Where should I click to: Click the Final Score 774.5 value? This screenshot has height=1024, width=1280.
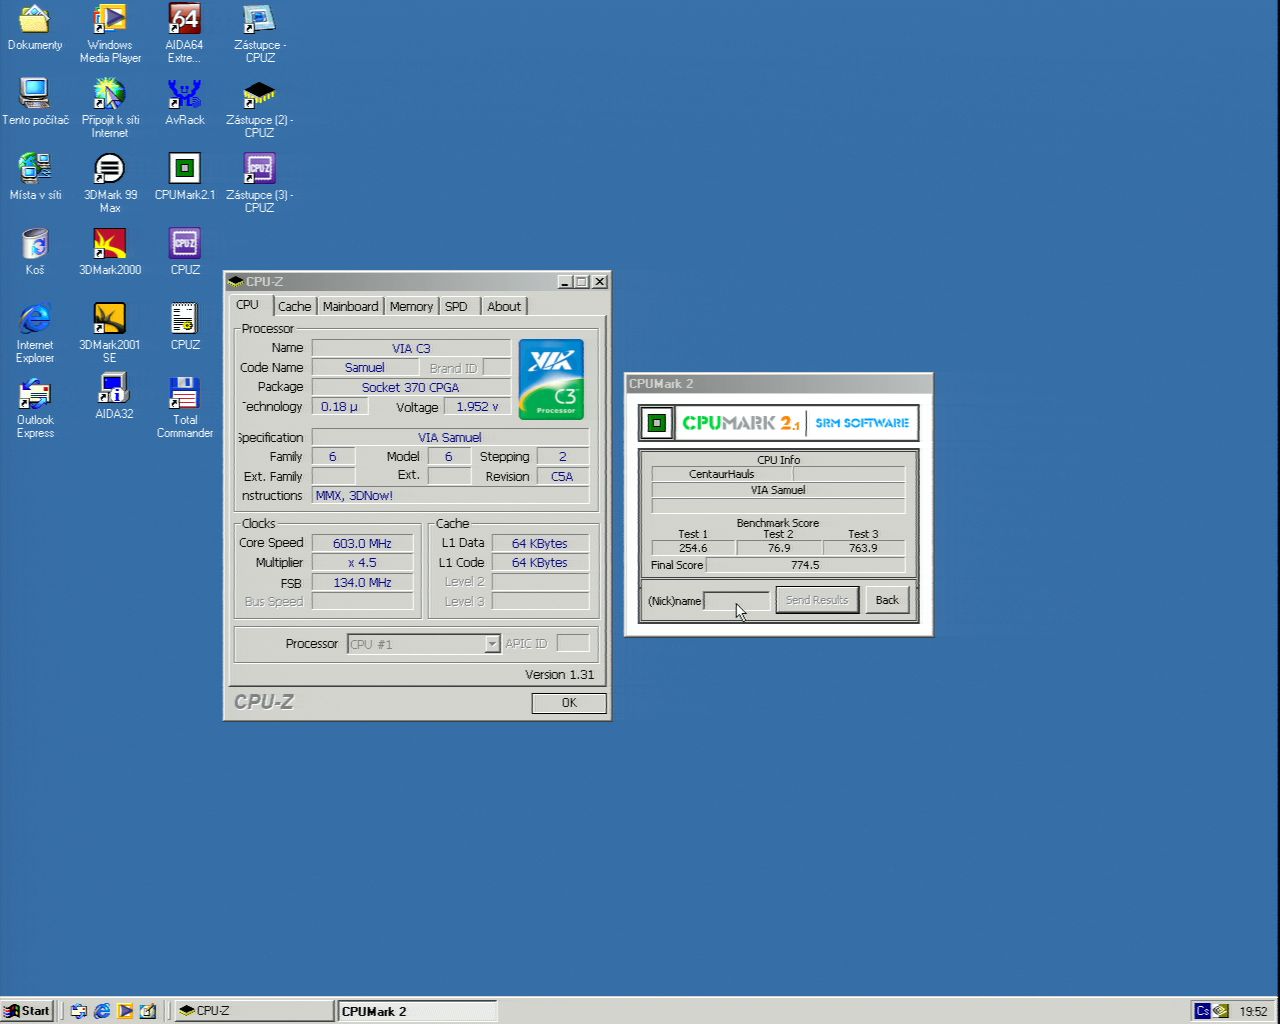(805, 565)
